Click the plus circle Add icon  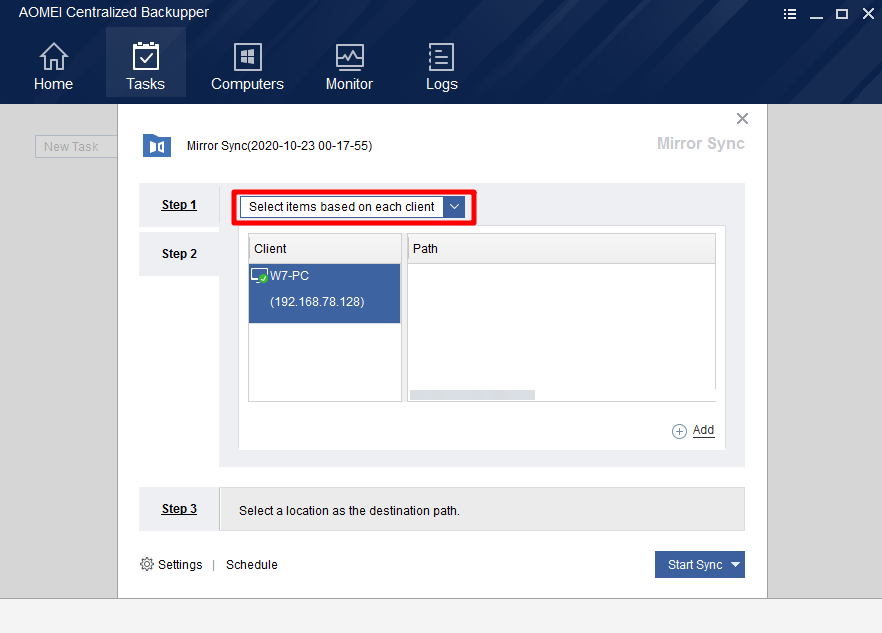tap(679, 431)
